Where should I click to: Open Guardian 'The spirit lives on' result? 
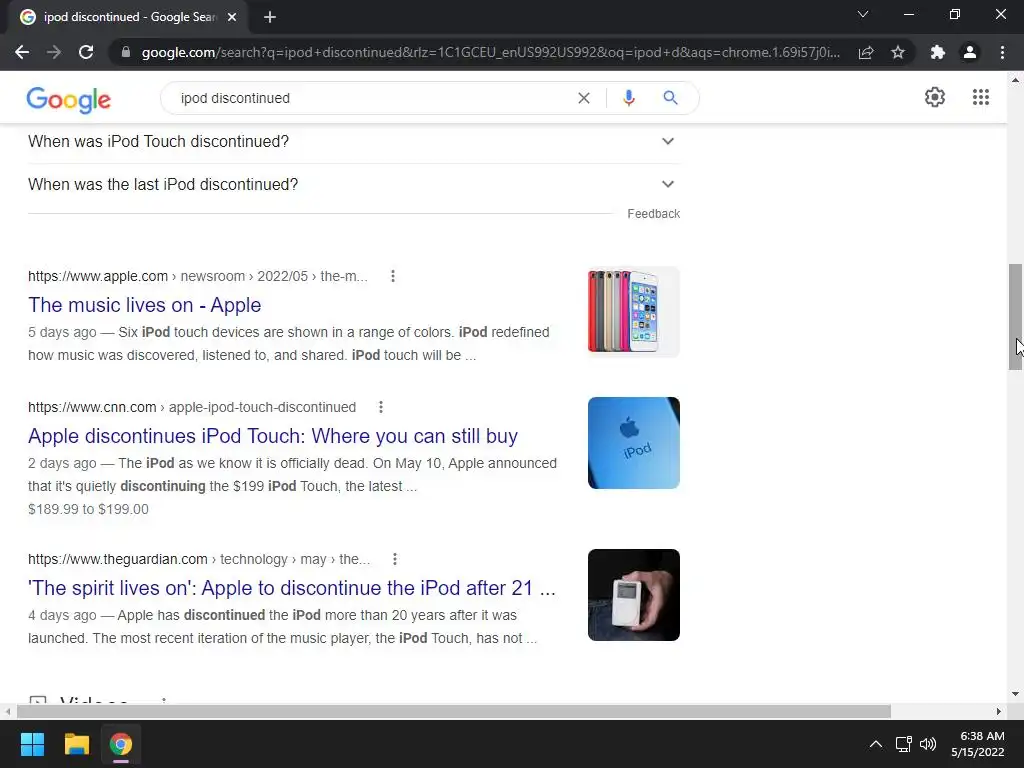tap(291, 588)
